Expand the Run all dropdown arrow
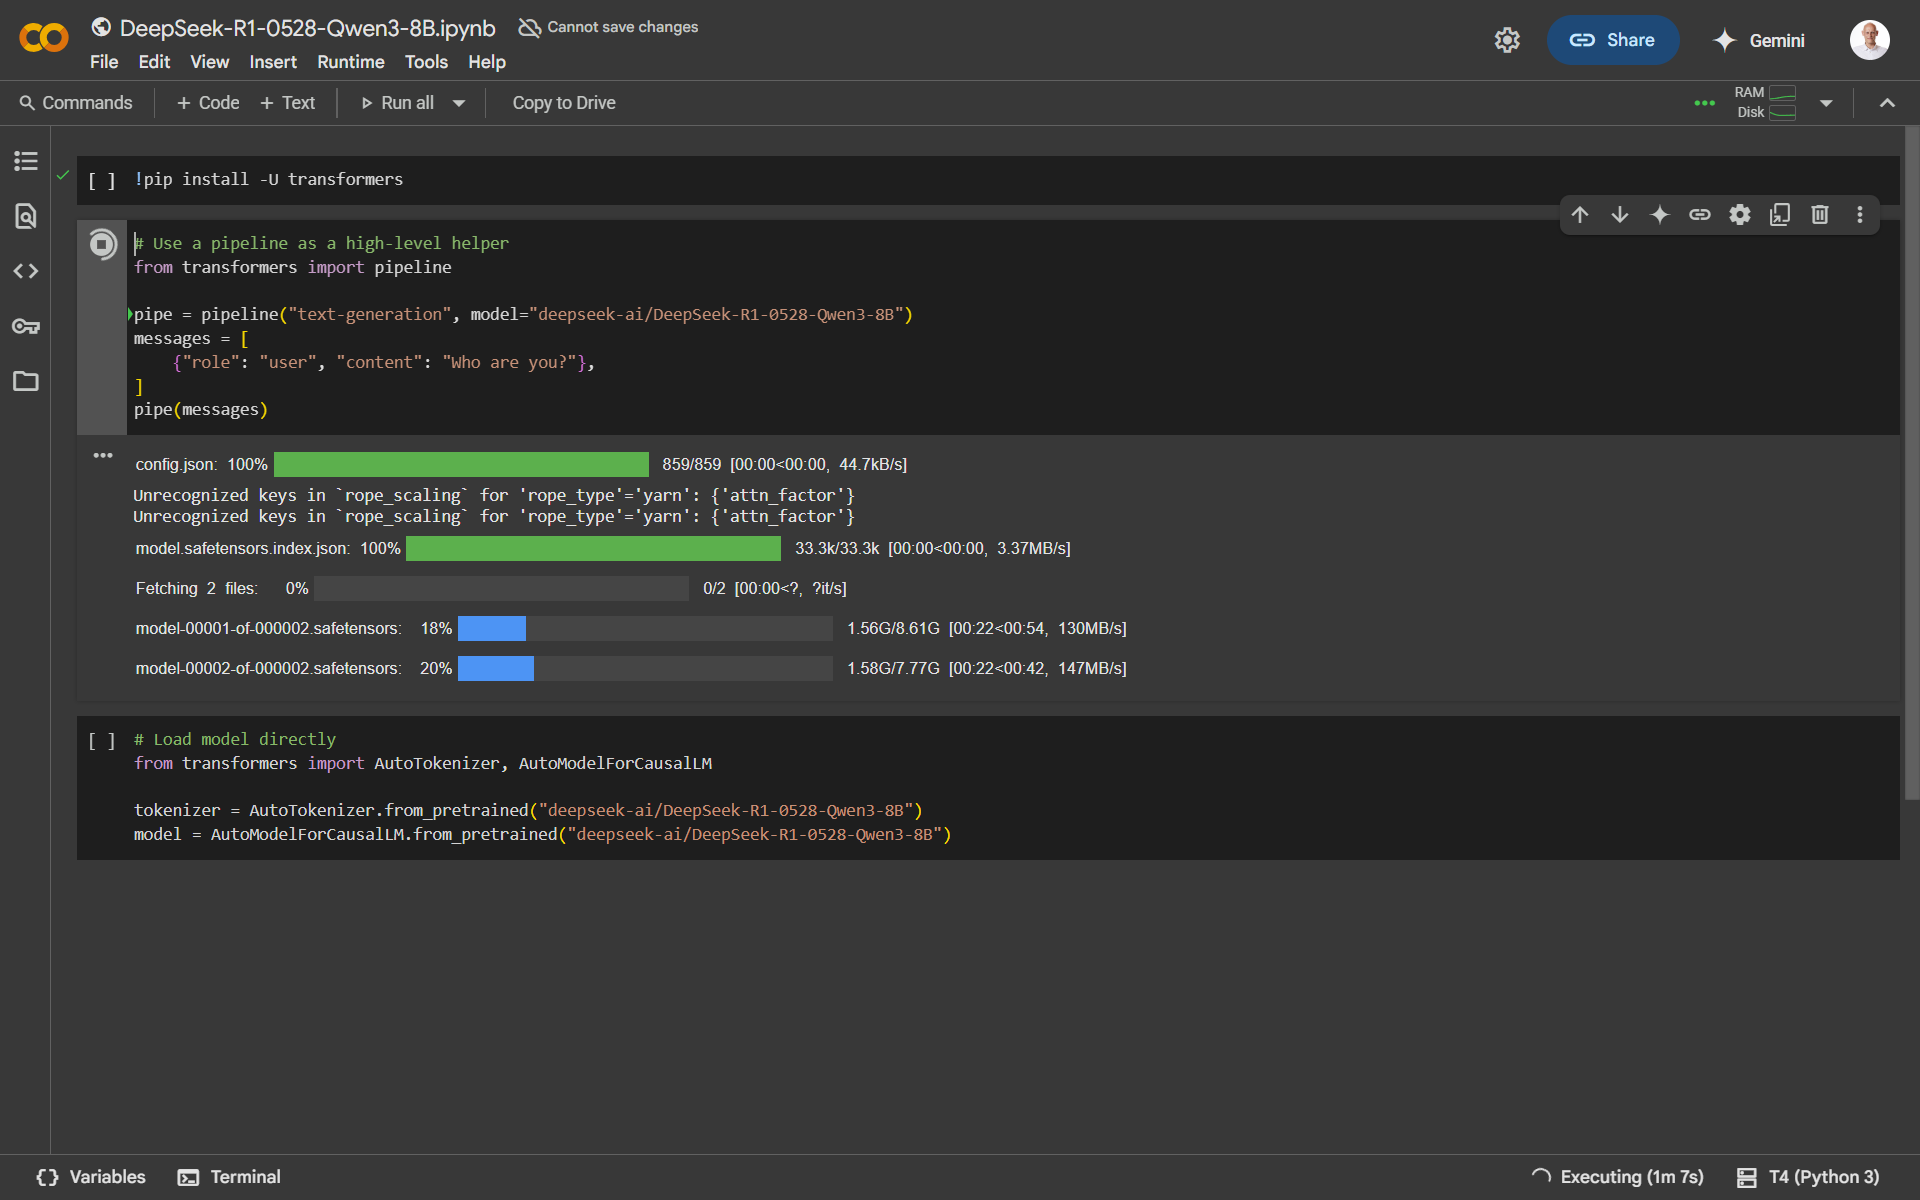Viewport: 1920px width, 1200px height. (459, 103)
